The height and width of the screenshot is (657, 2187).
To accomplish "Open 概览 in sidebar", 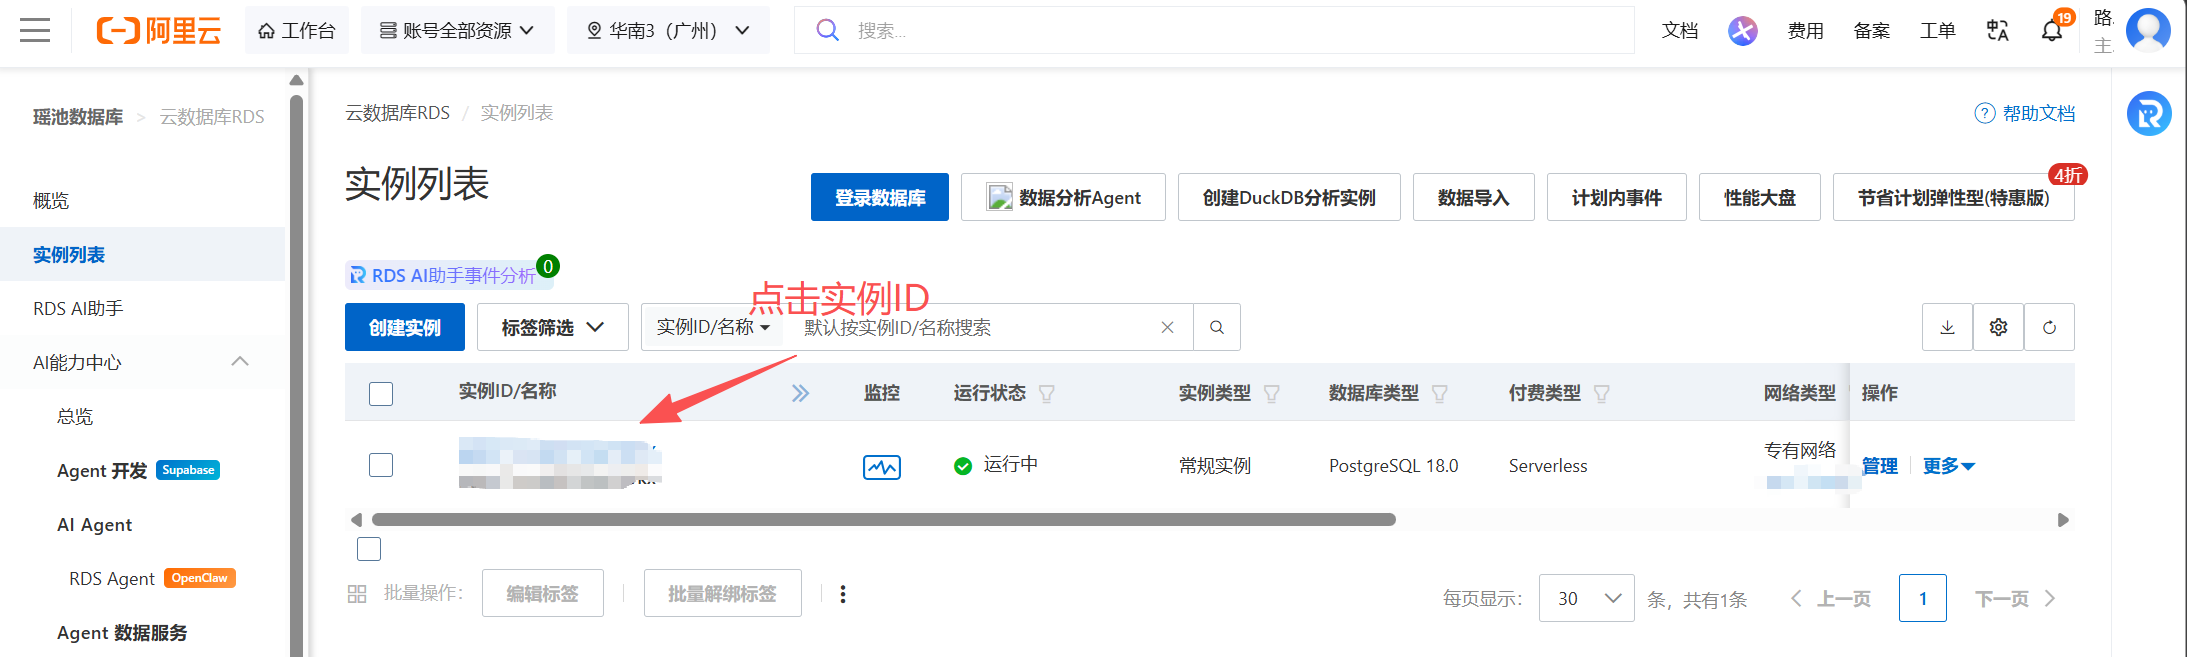I will coord(51,201).
